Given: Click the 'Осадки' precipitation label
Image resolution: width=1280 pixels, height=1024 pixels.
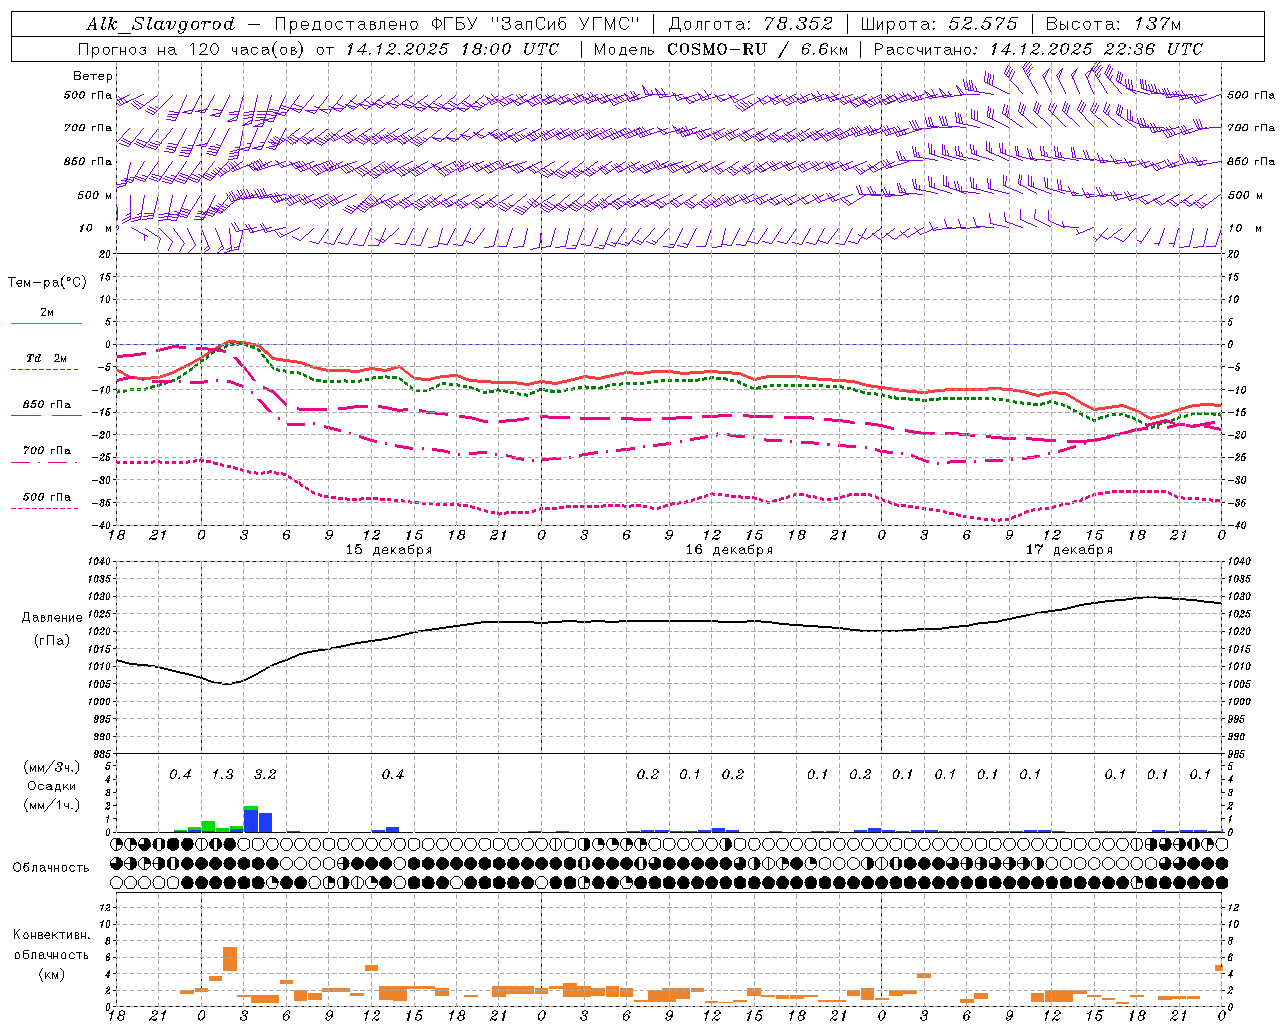Looking at the screenshot, I should [x=51, y=786].
